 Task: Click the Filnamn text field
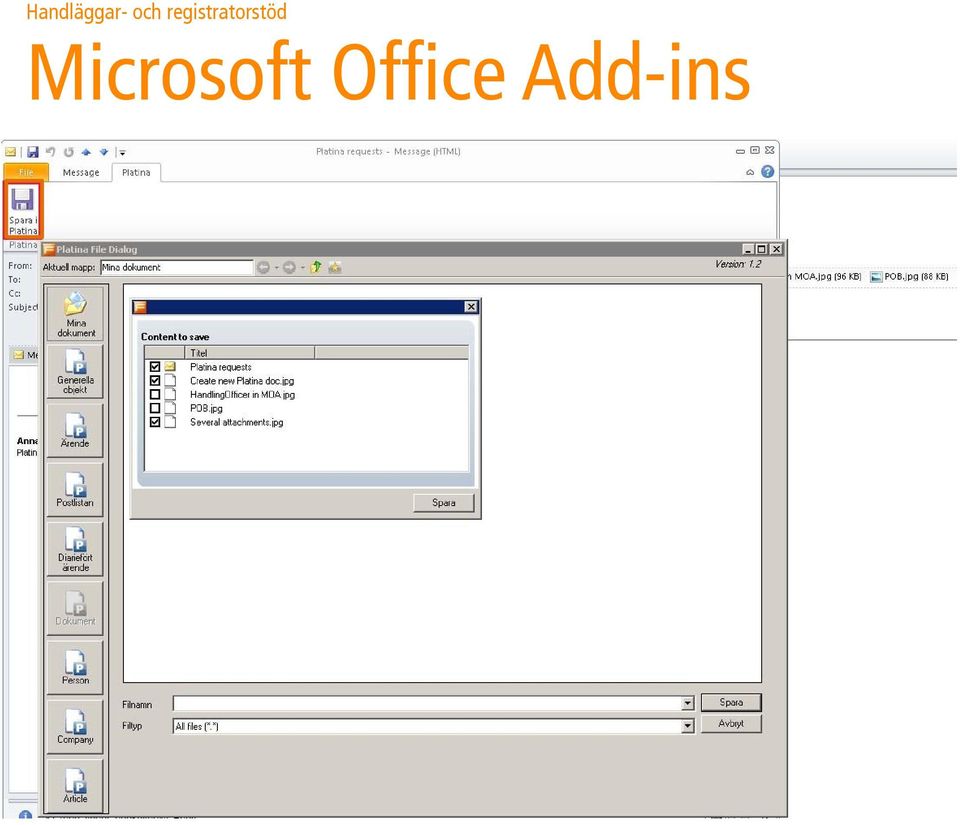point(427,703)
